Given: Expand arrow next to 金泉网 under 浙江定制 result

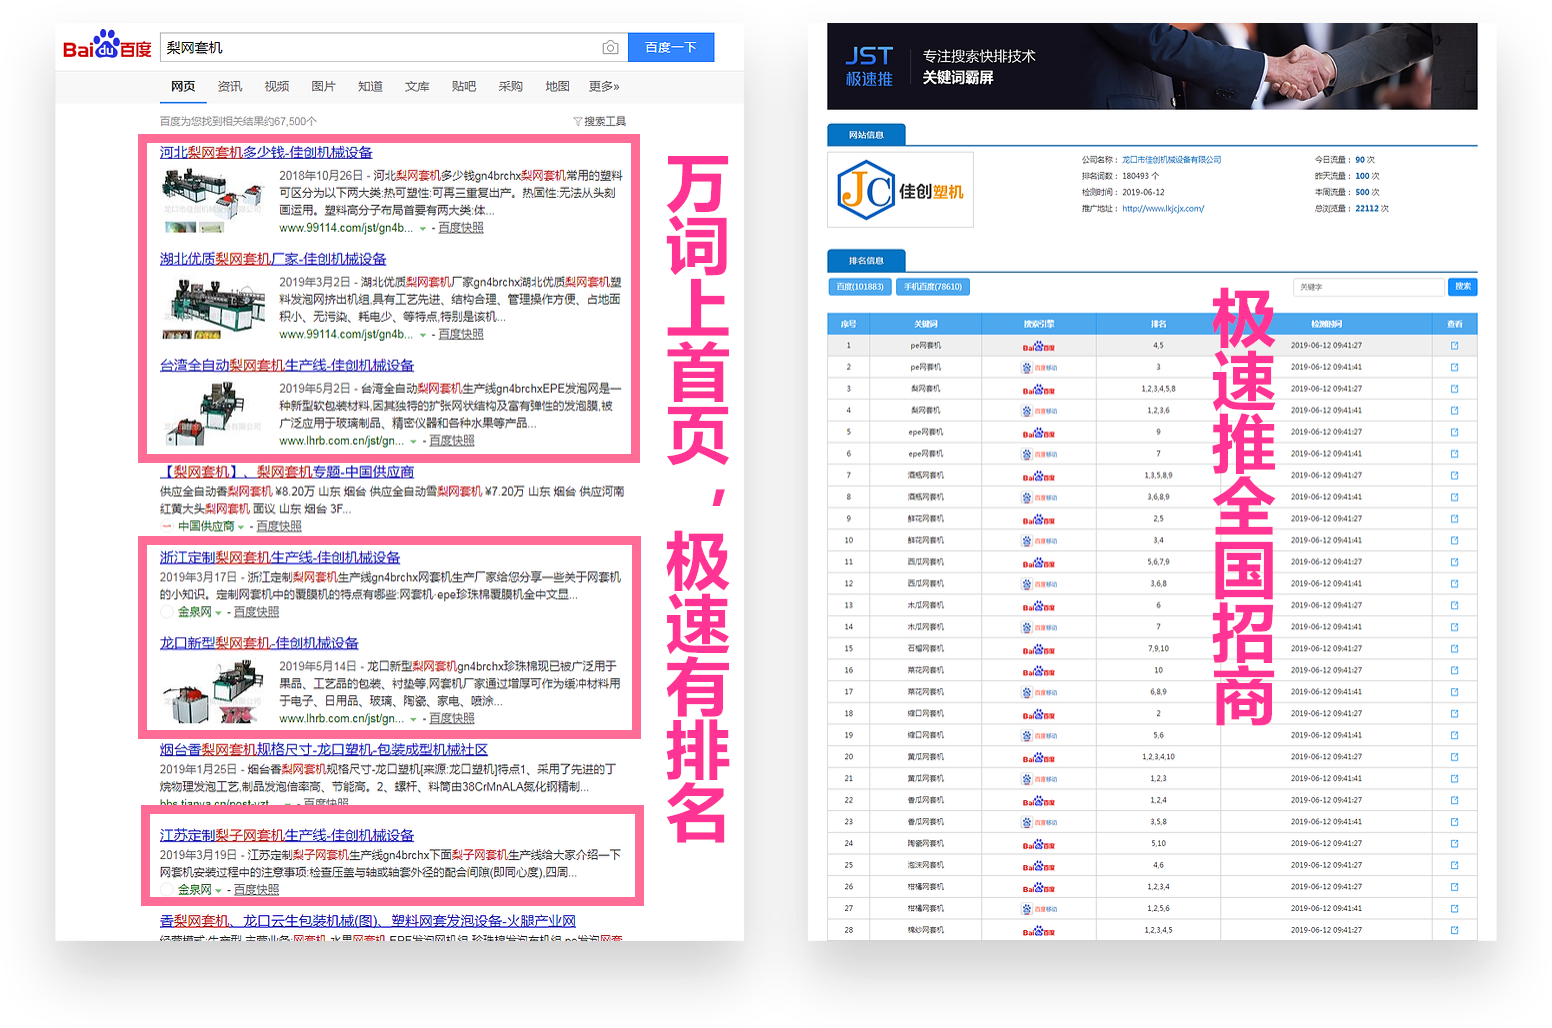Looking at the screenshot, I should click(218, 613).
